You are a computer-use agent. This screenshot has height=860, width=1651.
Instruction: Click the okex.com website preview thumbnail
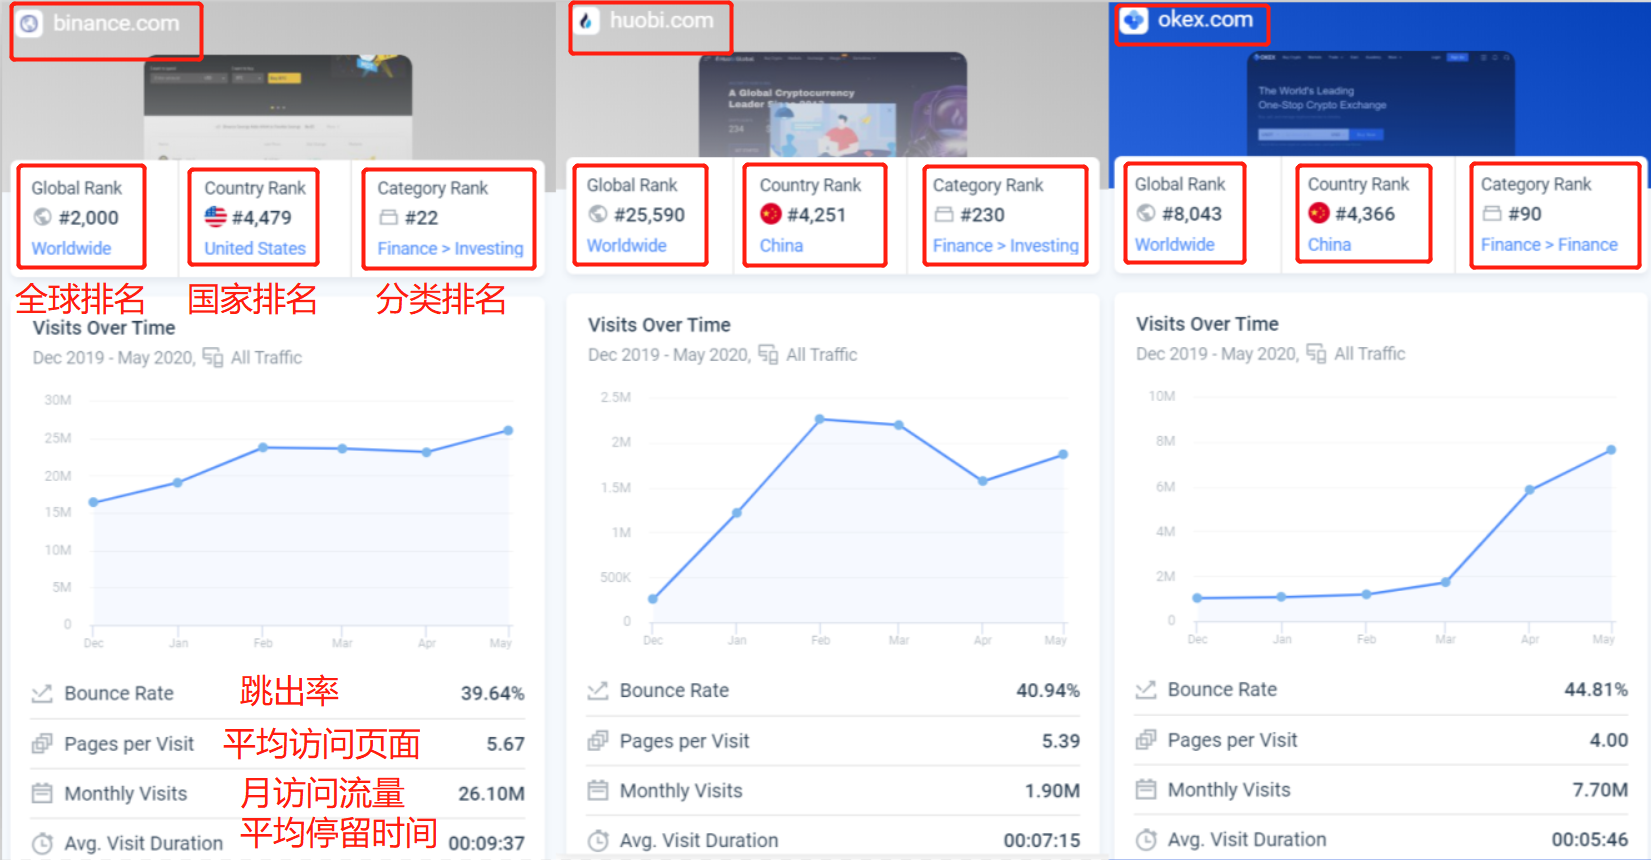pyautogui.click(x=1381, y=104)
